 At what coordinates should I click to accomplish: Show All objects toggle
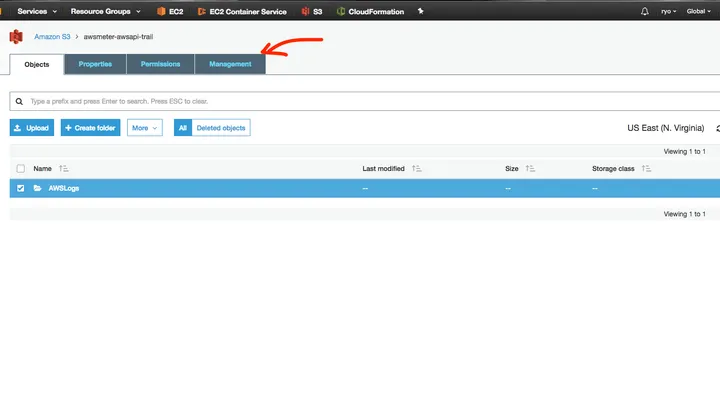pyautogui.click(x=183, y=128)
